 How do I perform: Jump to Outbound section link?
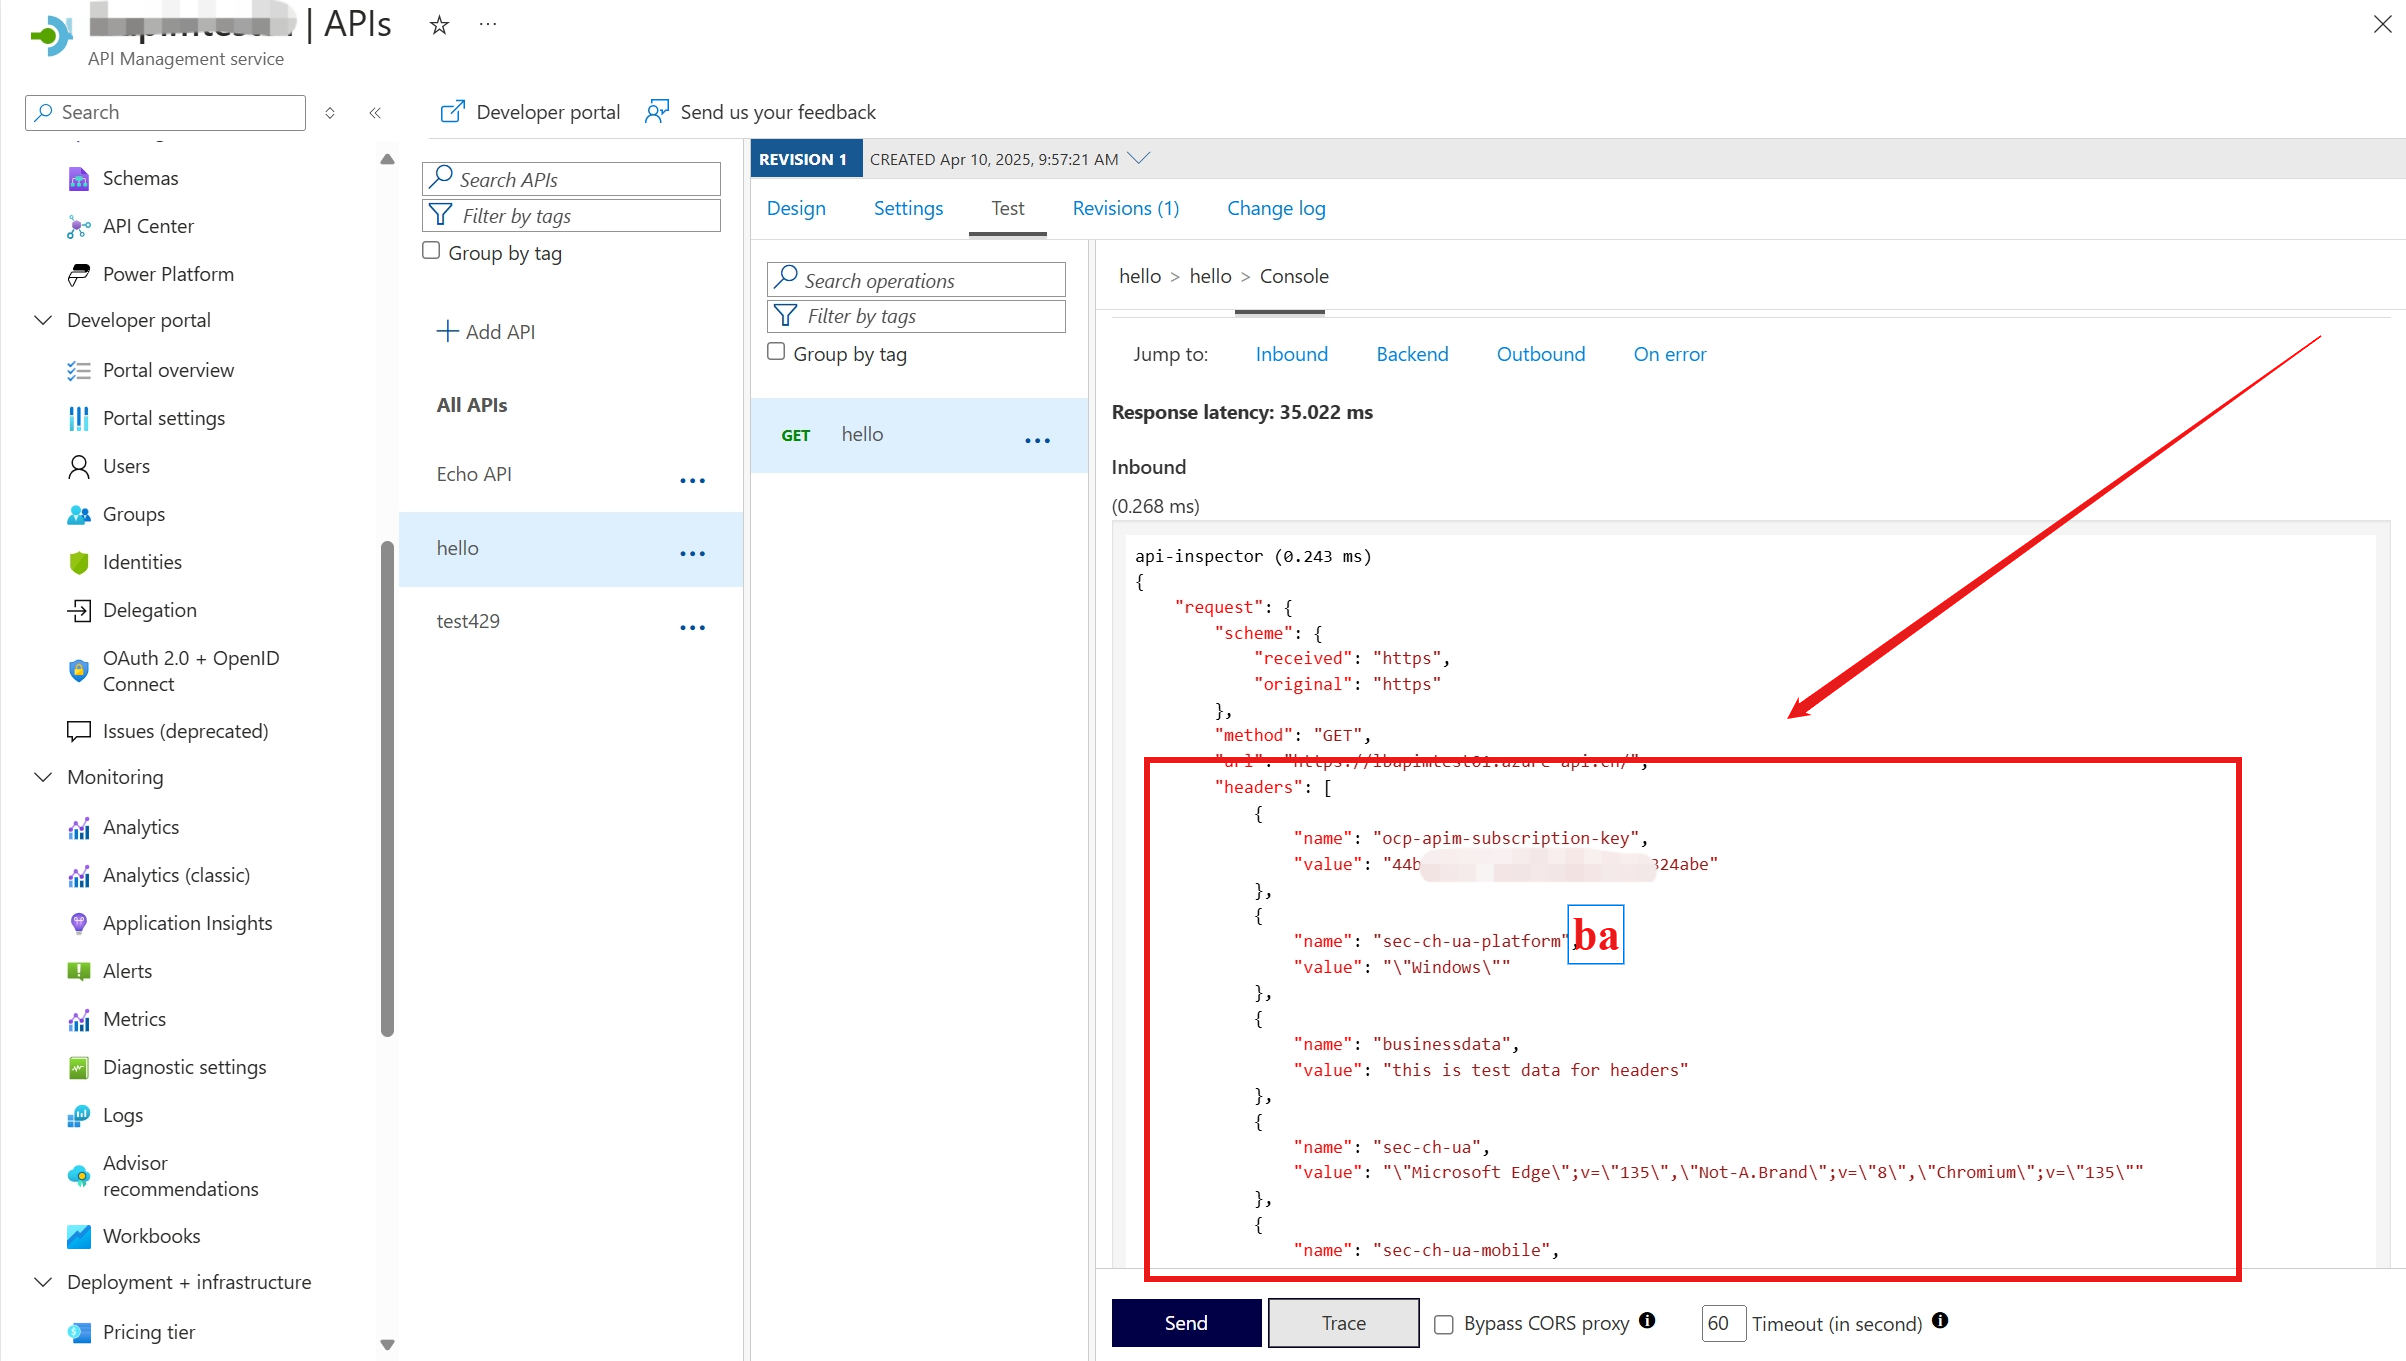pos(1540,354)
